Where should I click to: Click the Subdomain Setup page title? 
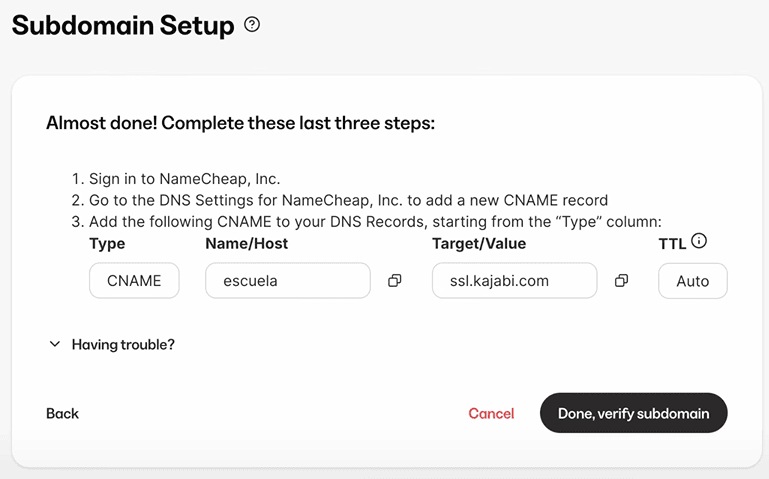tap(123, 26)
